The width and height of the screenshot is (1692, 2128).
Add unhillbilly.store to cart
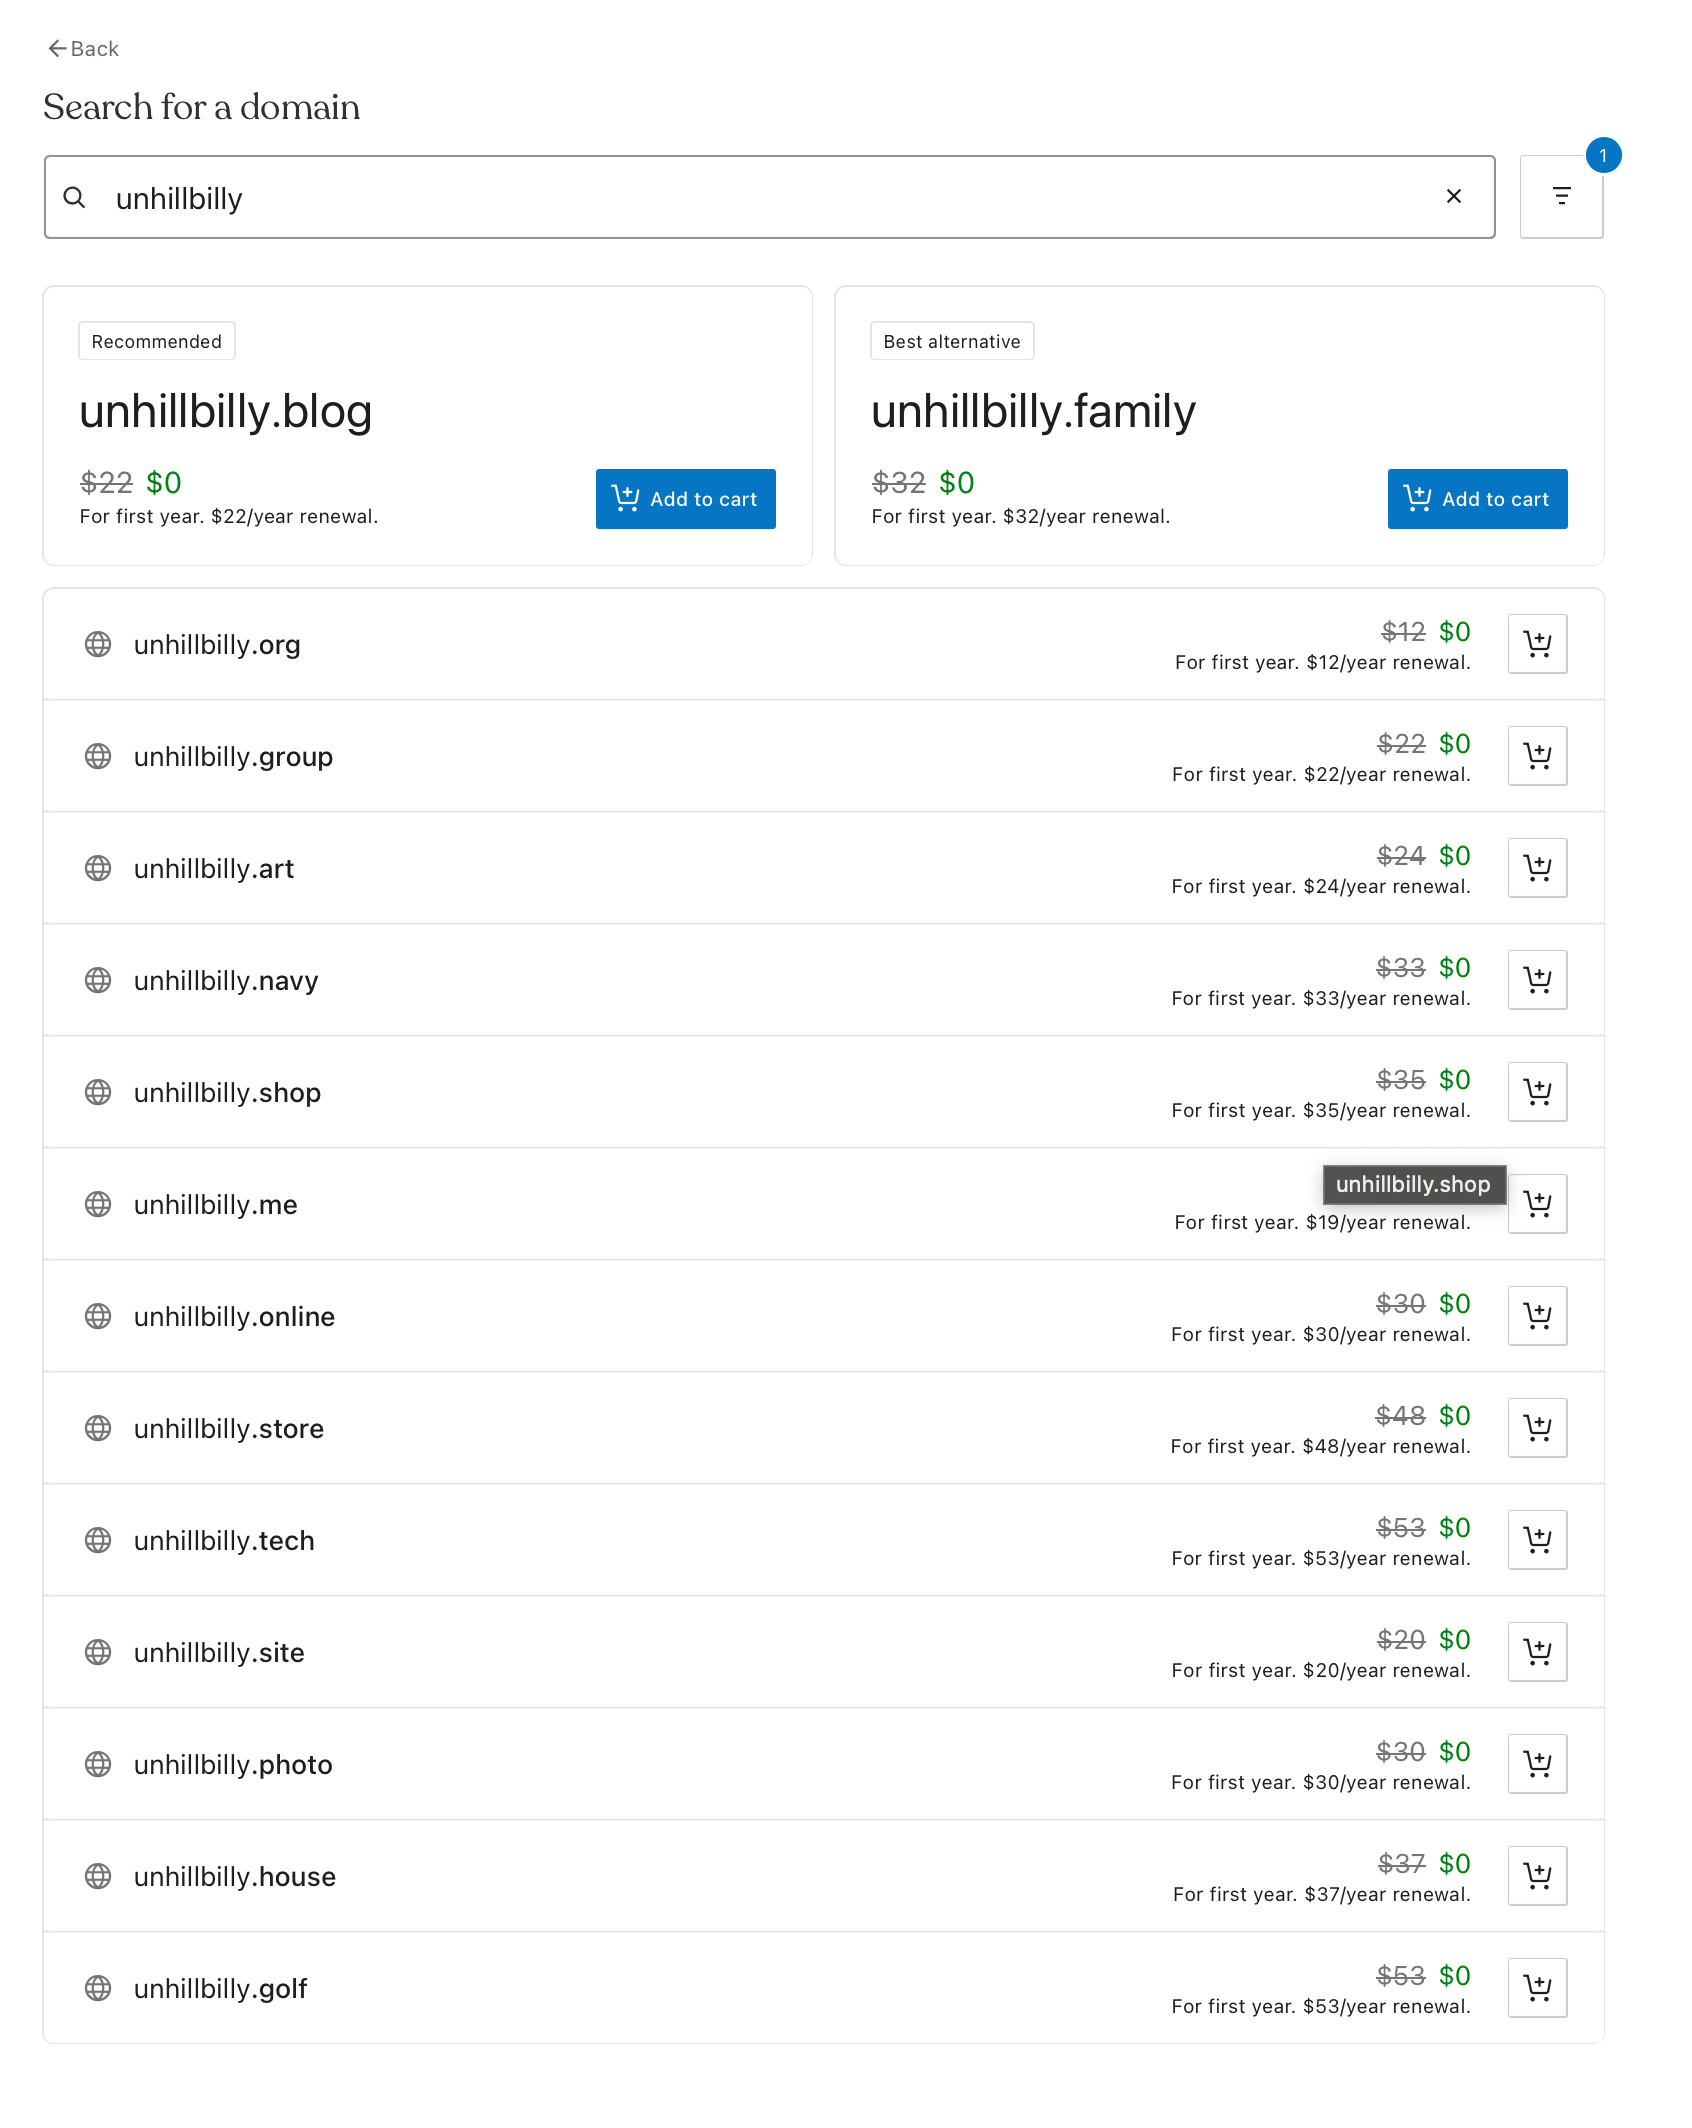[1537, 1428]
